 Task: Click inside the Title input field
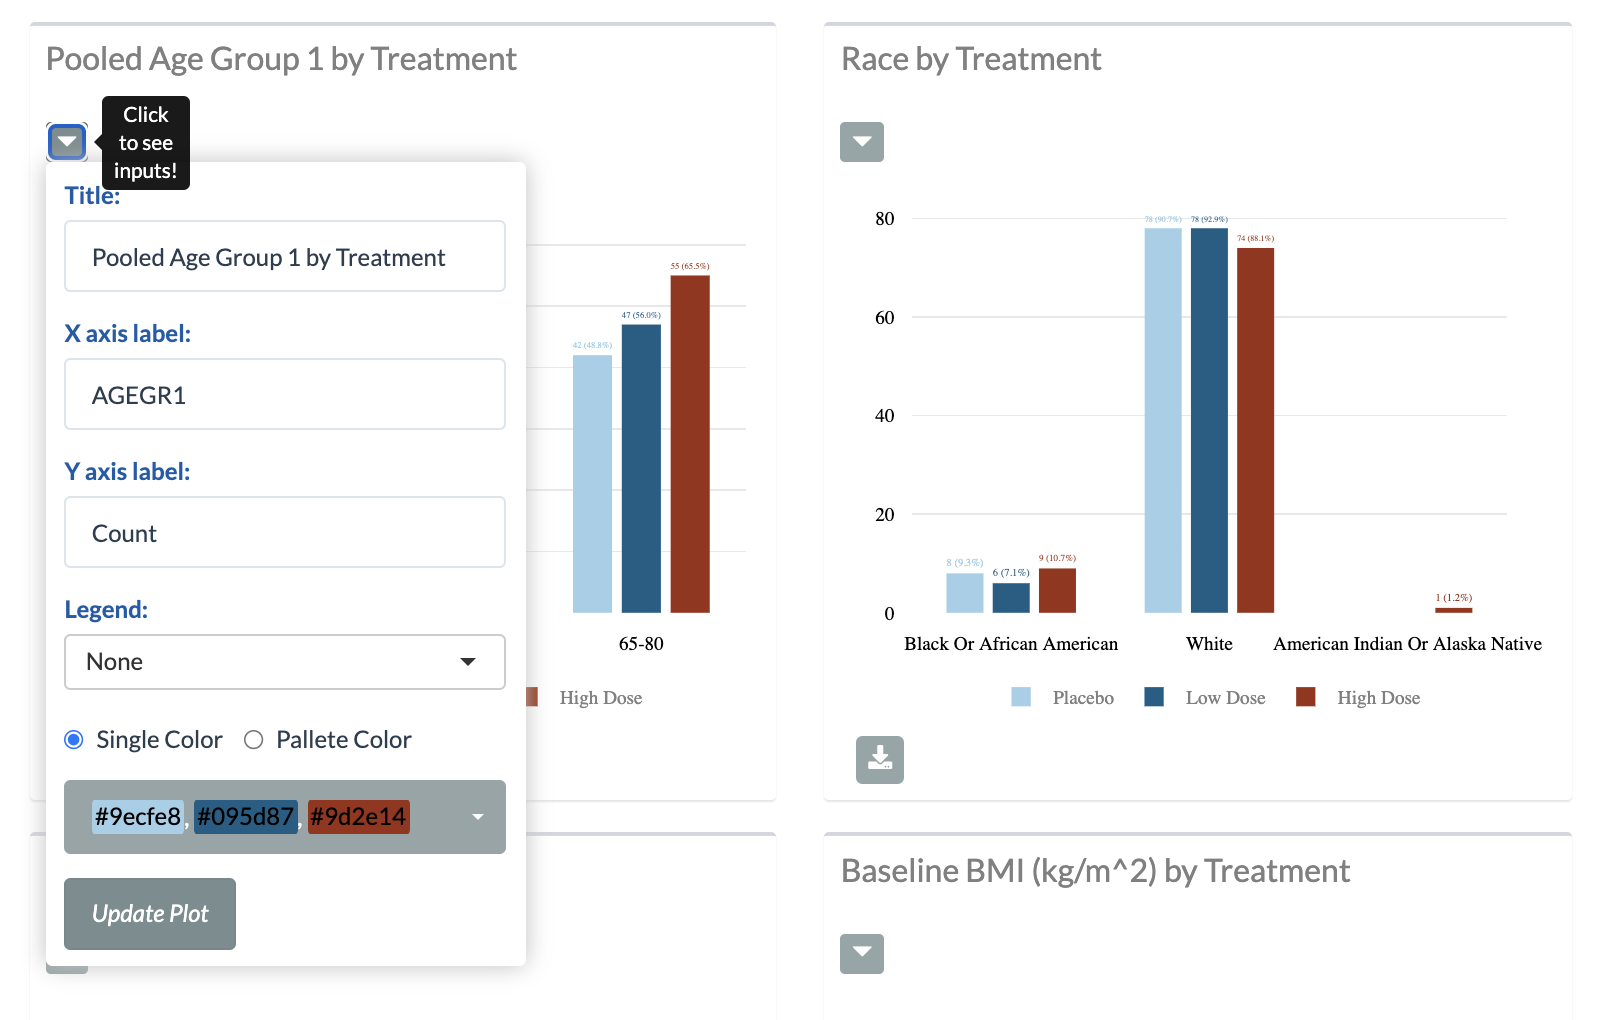[284, 257]
